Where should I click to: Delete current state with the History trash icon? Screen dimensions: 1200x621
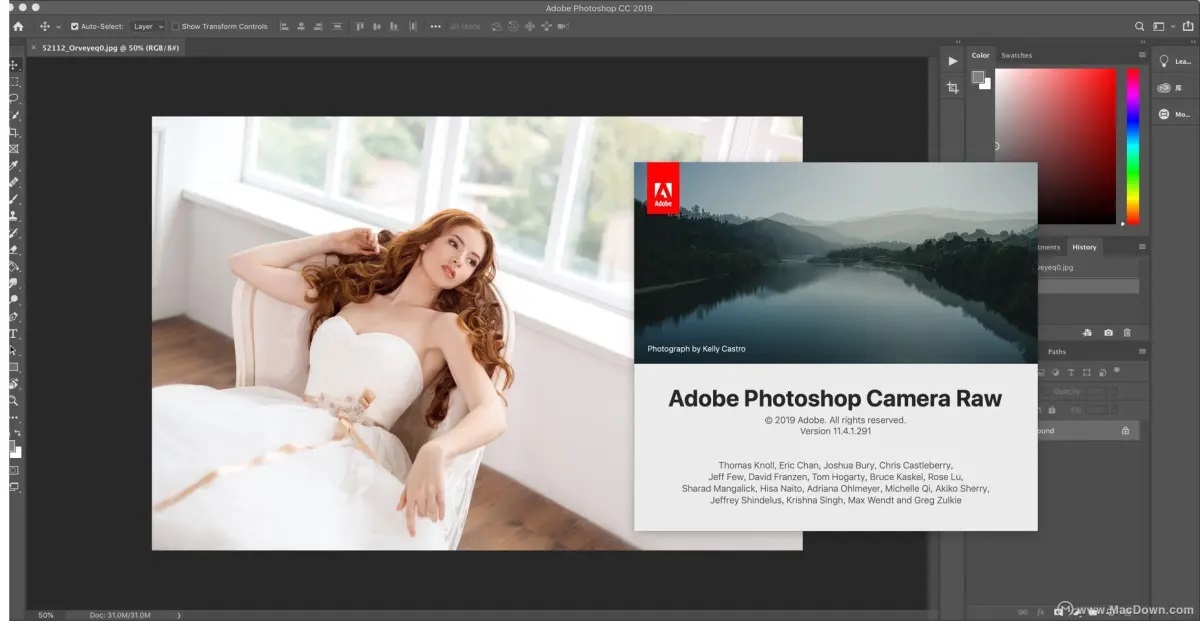(1127, 332)
